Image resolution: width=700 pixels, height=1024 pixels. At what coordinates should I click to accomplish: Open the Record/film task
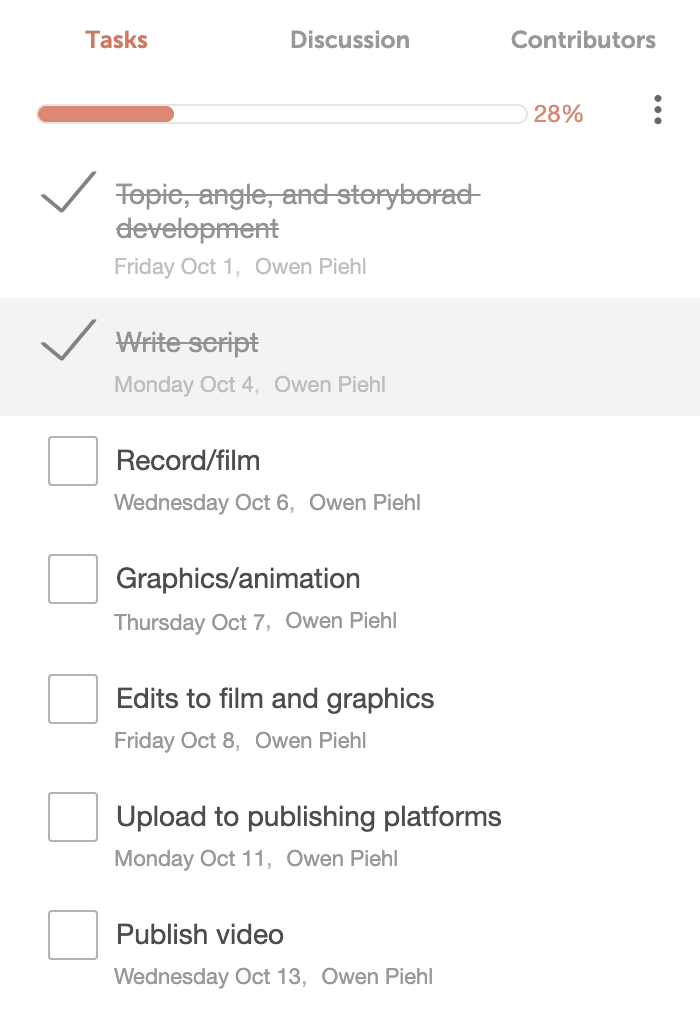pyautogui.click(x=188, y=461)
